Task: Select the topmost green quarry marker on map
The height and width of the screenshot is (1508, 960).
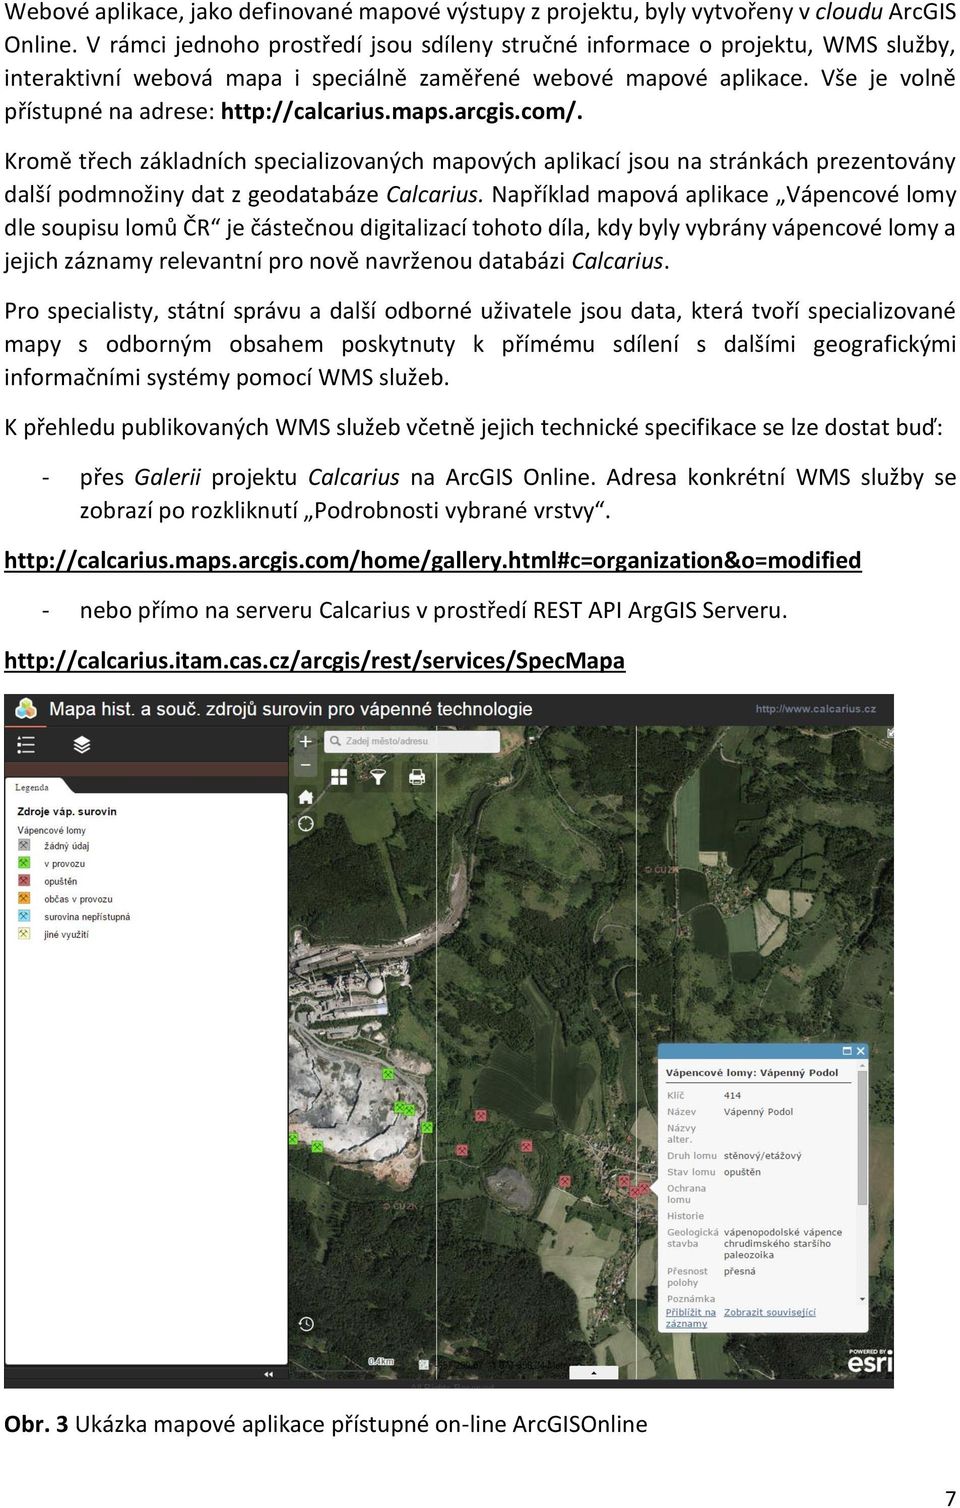Action: 388,1074
